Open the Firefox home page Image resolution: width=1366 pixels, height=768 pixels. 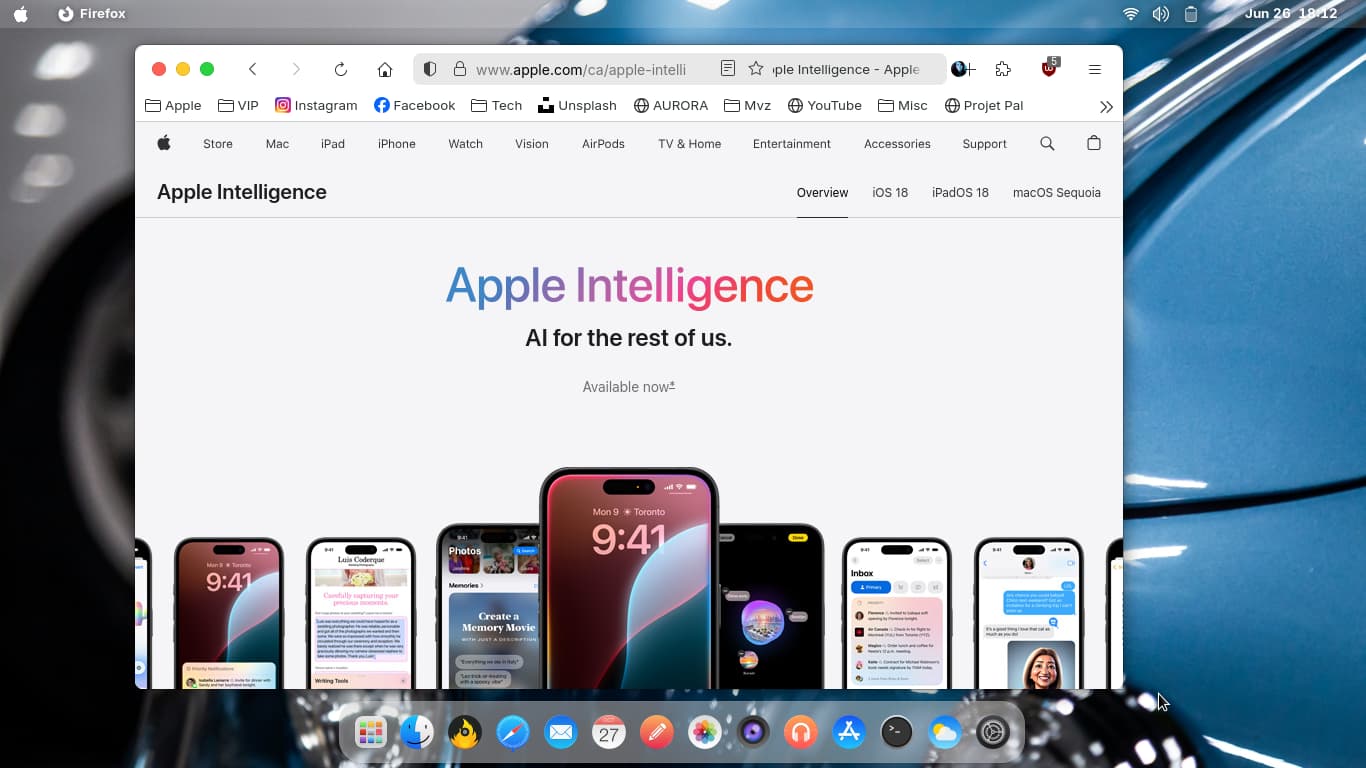(385, 69)
